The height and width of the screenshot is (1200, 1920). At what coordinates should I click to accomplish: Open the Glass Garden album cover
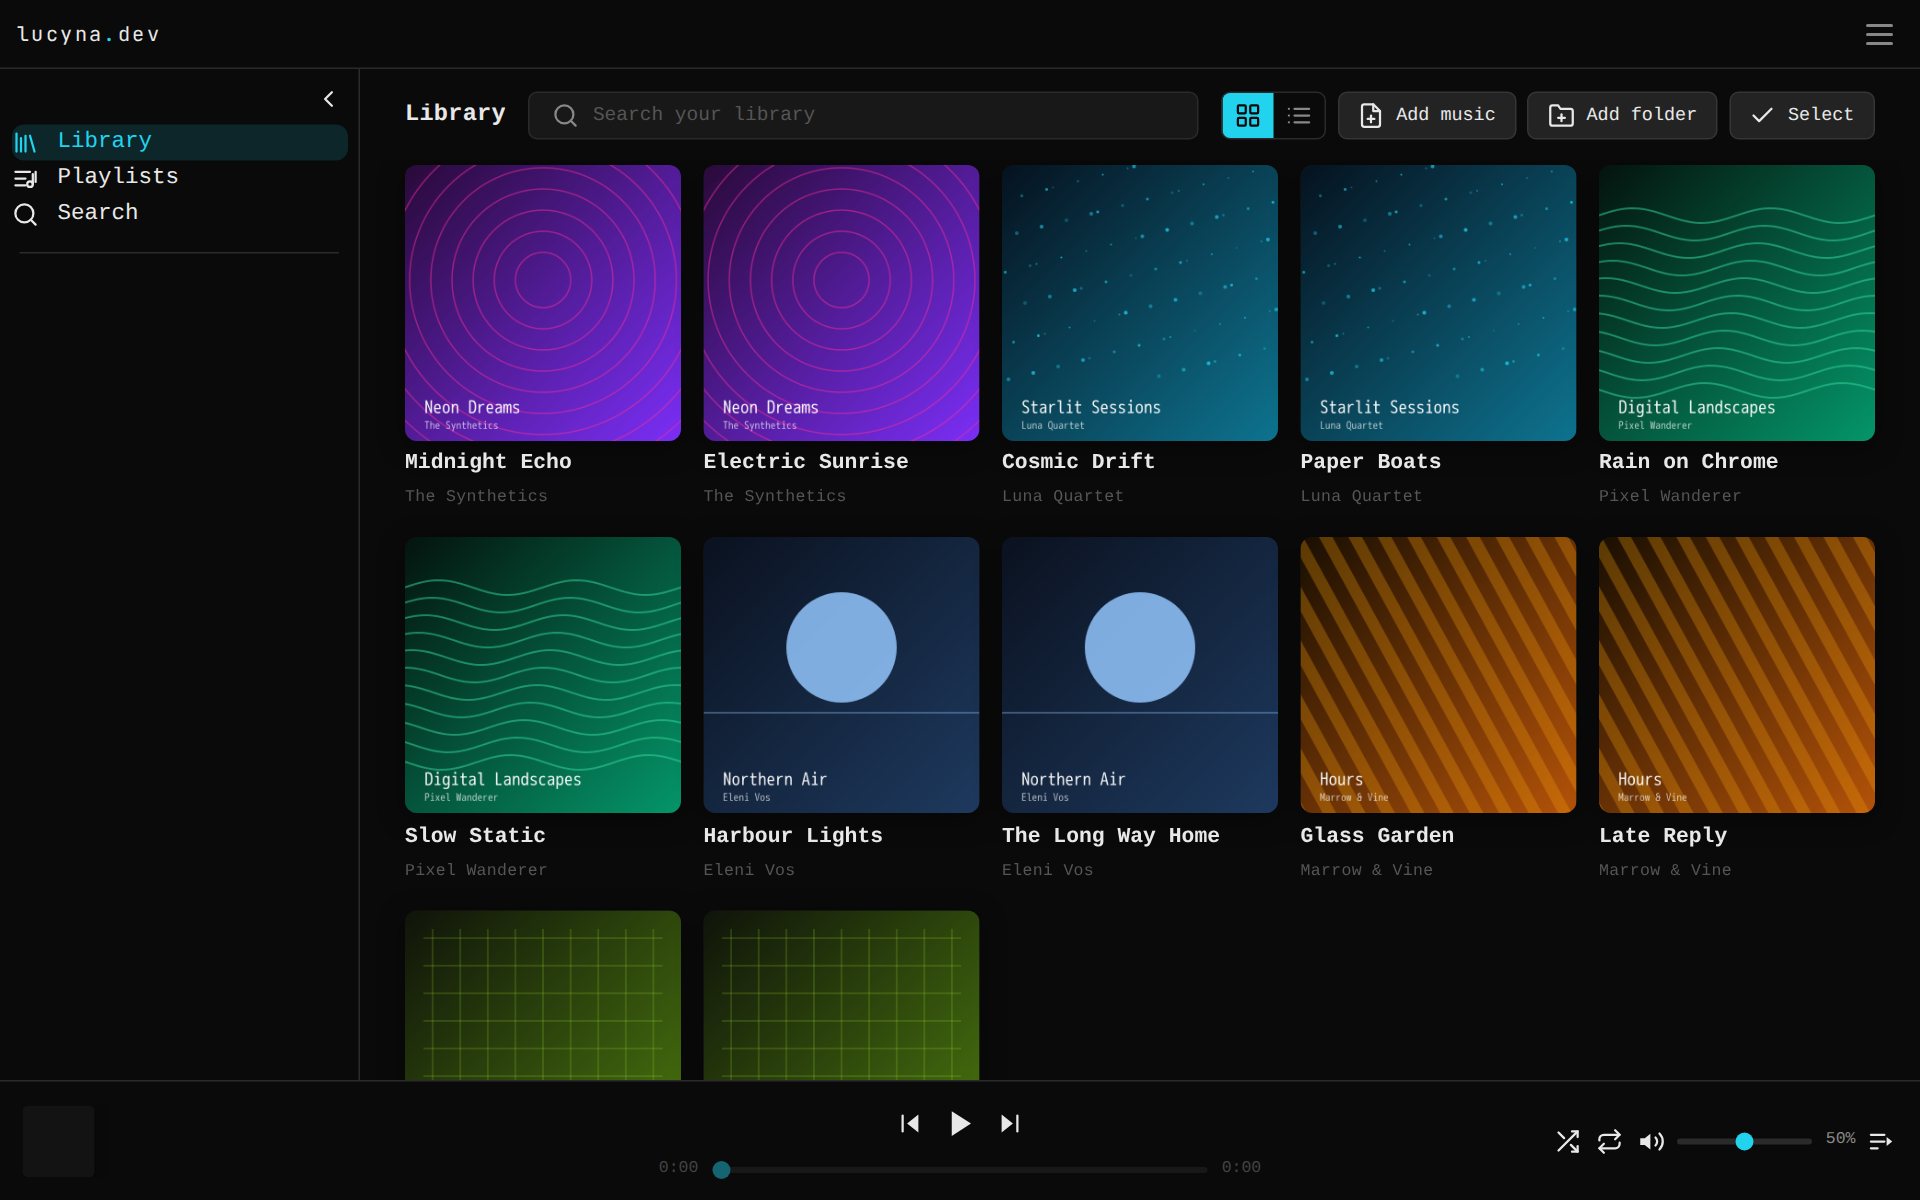(1438, 675)
